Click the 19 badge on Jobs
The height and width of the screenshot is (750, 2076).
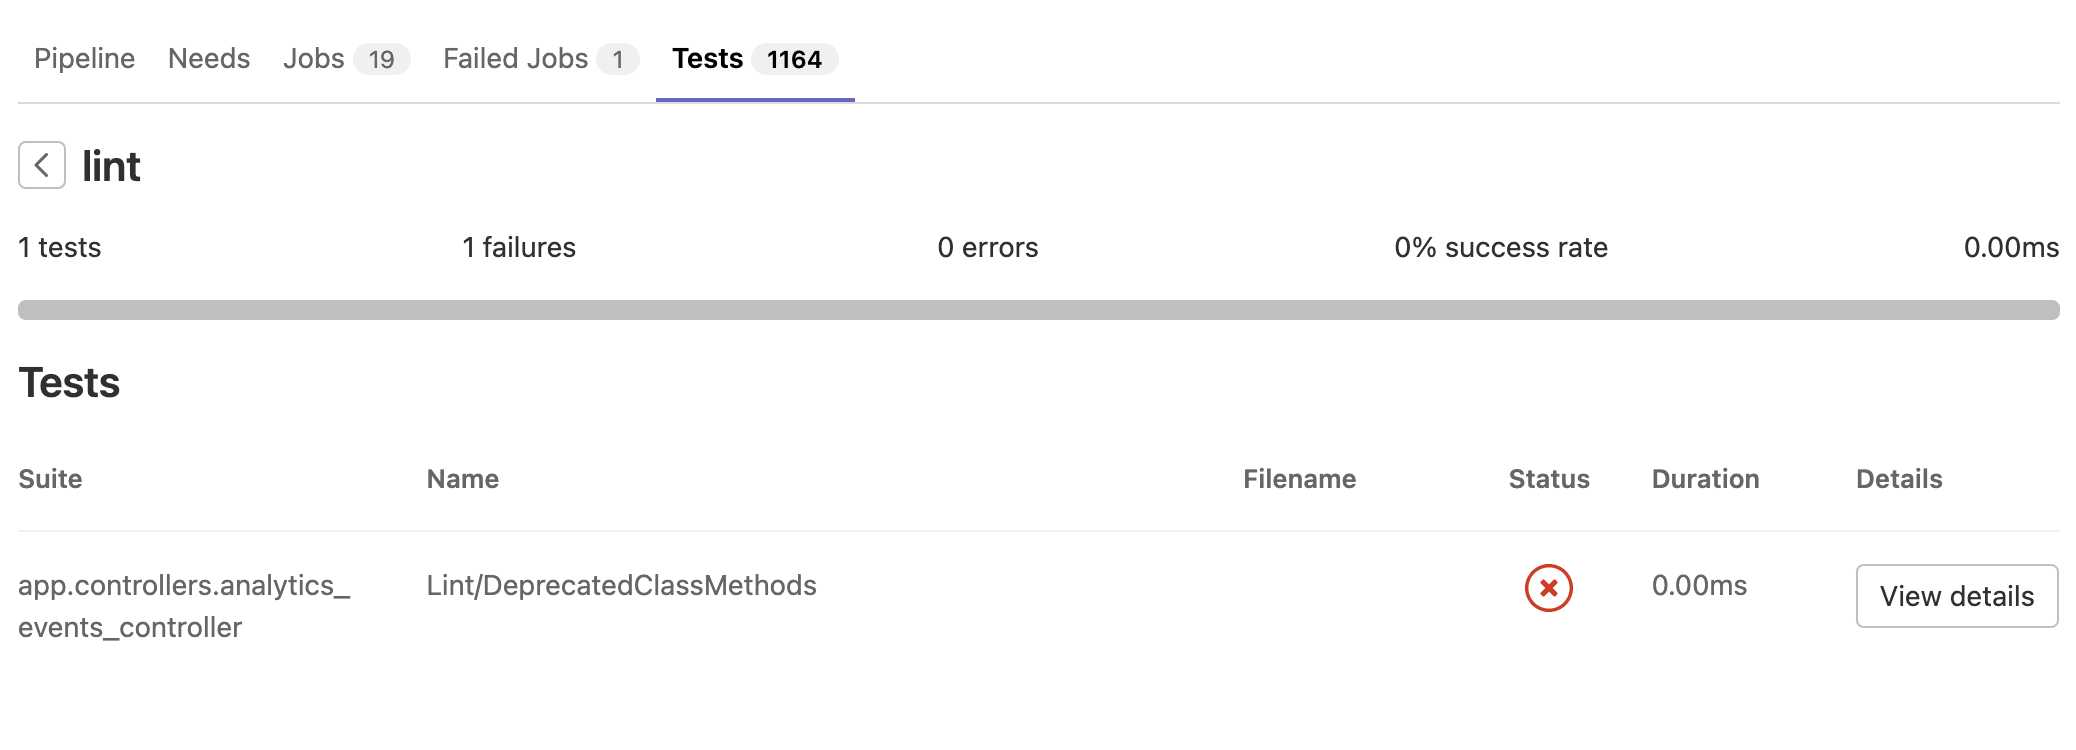(381, 60)
